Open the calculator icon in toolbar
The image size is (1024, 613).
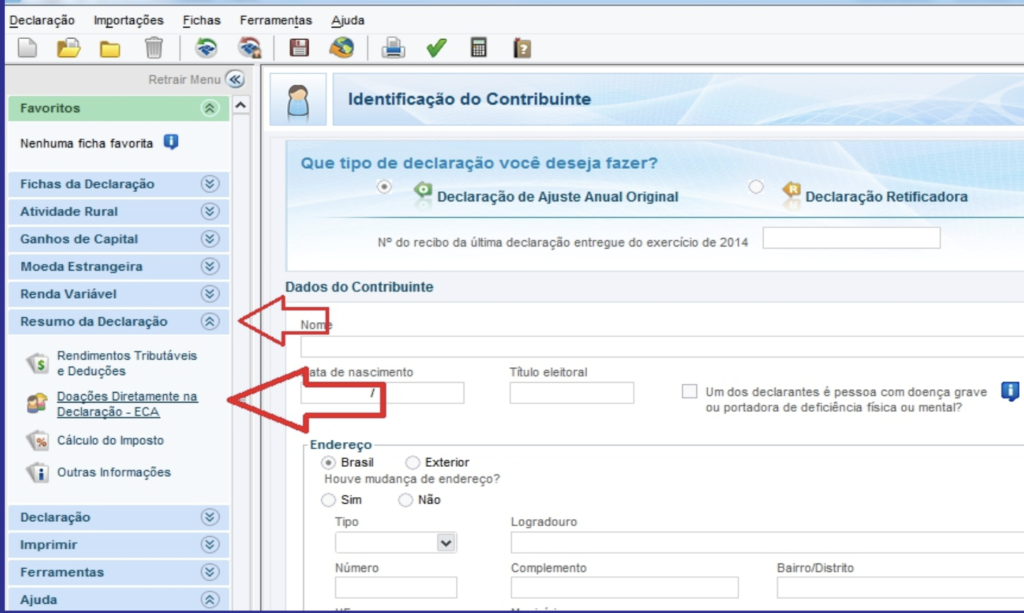[x=479, y=48]
